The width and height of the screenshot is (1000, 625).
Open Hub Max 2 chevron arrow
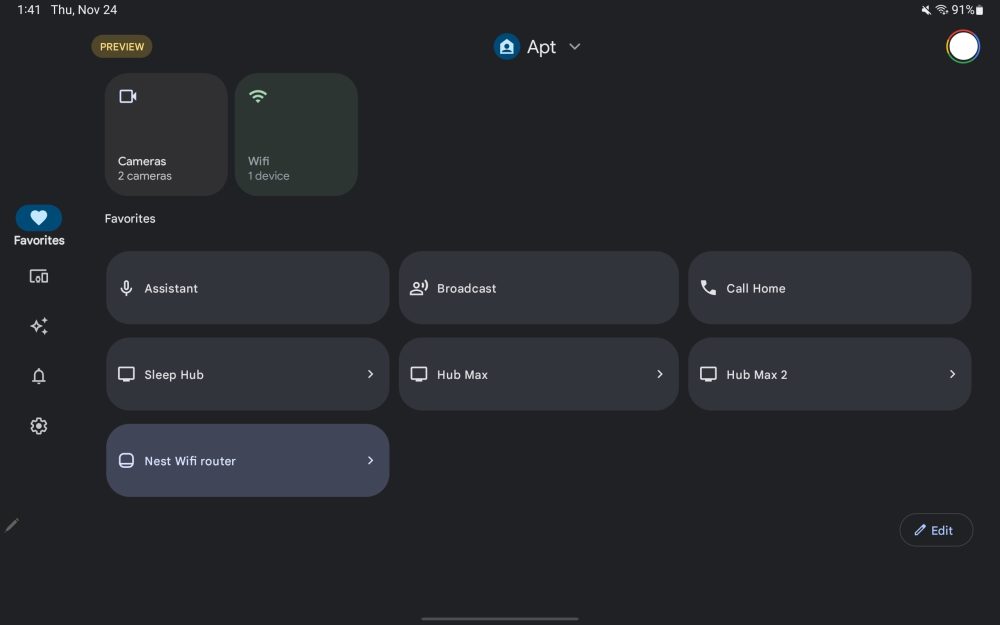[952, 374]
